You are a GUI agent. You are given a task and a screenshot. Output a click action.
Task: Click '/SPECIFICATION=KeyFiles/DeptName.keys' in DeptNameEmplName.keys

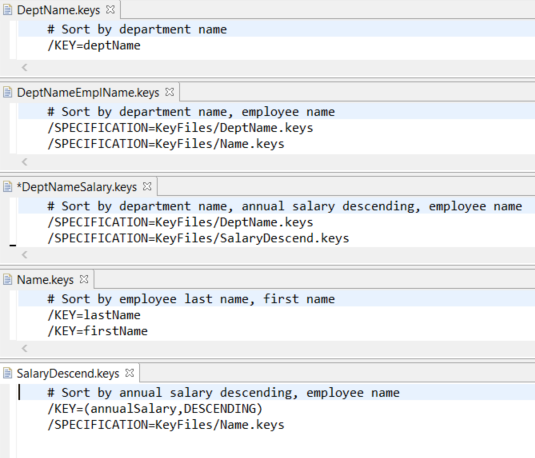pyautogui.click(x=180, y=128)
